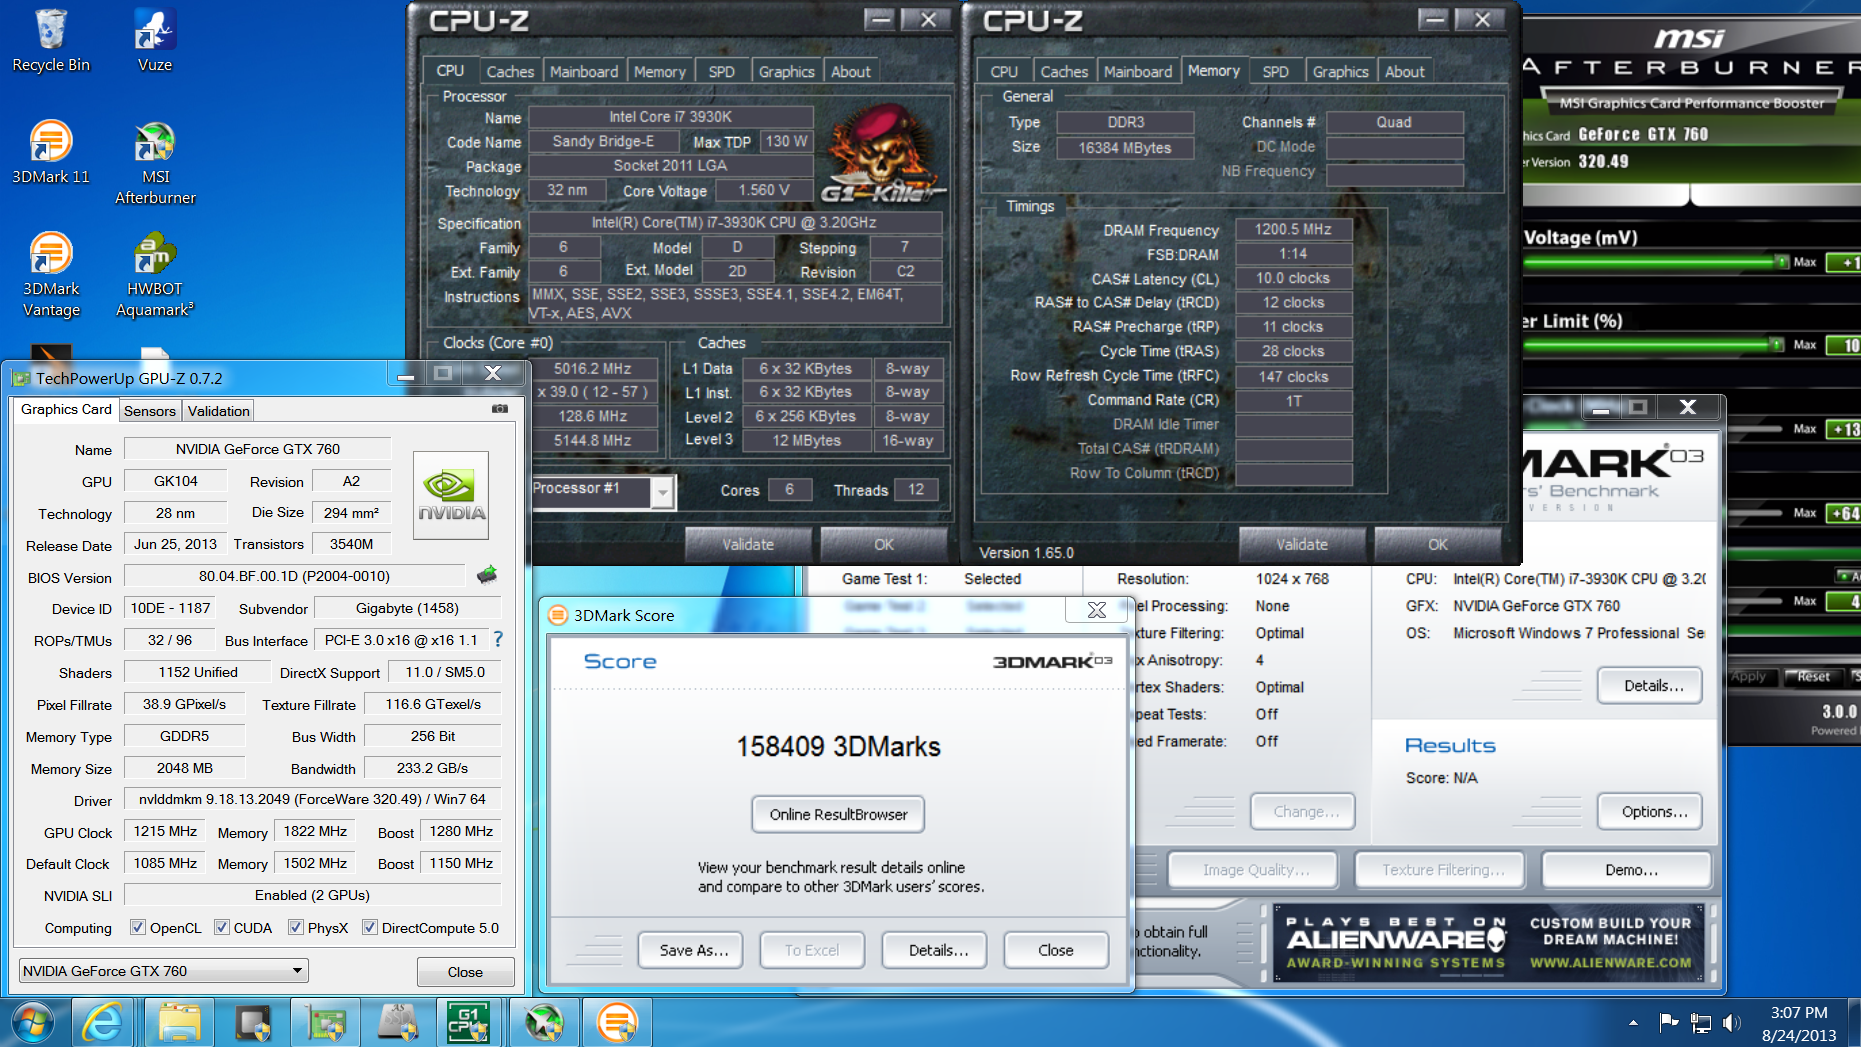1861x1047 pixels.
Task: Click the Validate button in Memory CPU-Z
Action: point(1301,544)
